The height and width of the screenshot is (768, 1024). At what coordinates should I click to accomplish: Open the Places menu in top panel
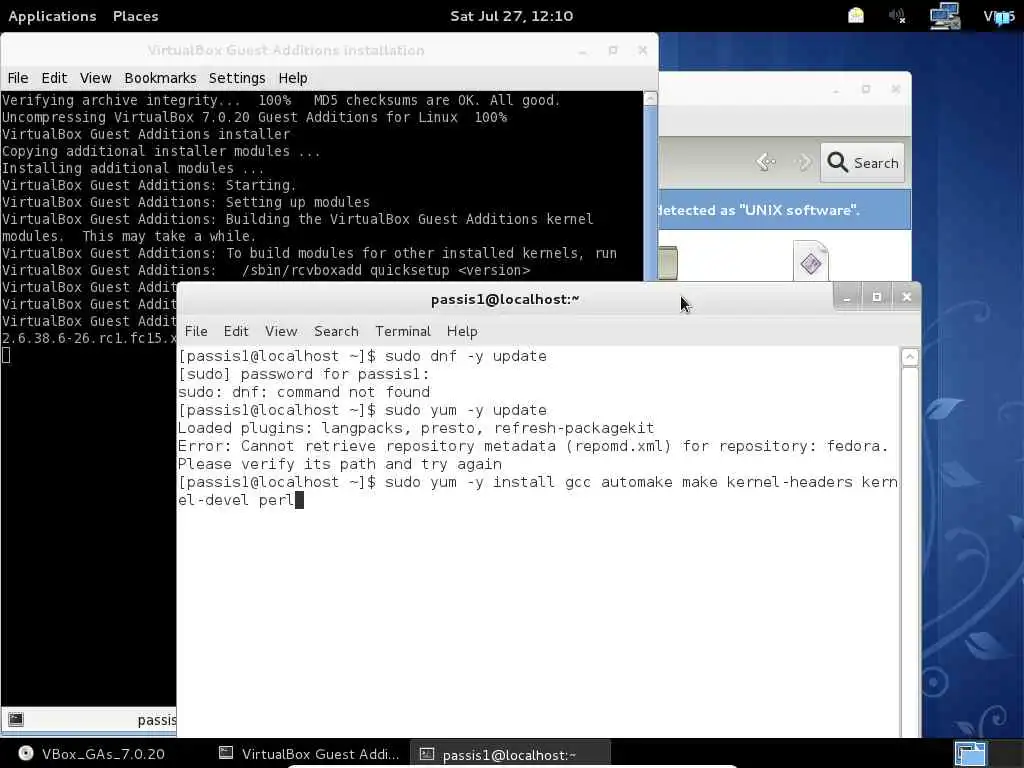tap(136, 16)
